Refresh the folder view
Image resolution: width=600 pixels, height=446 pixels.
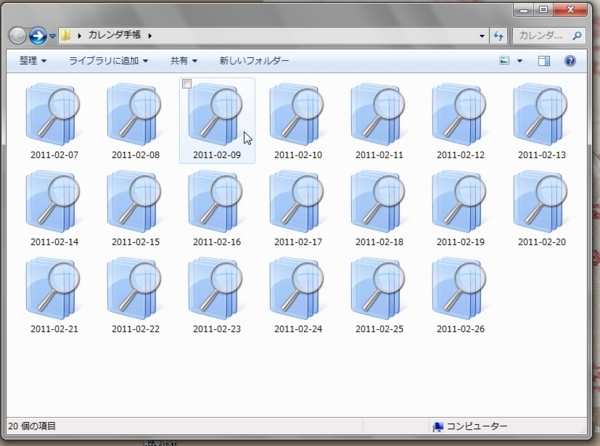click(498, 36)
